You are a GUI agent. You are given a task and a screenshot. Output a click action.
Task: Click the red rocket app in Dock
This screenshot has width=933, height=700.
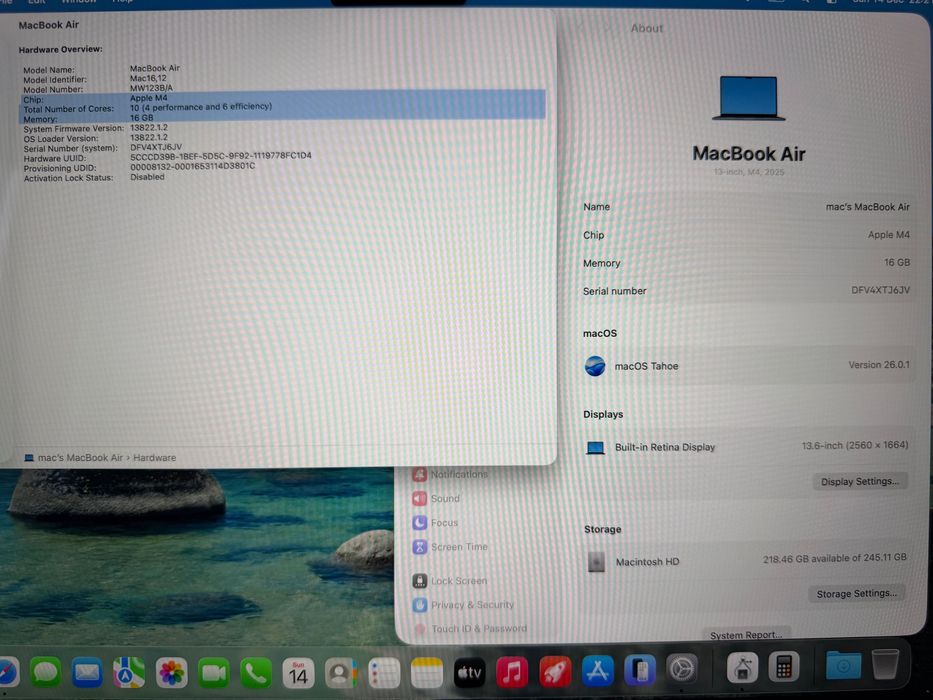coord(555,671)
